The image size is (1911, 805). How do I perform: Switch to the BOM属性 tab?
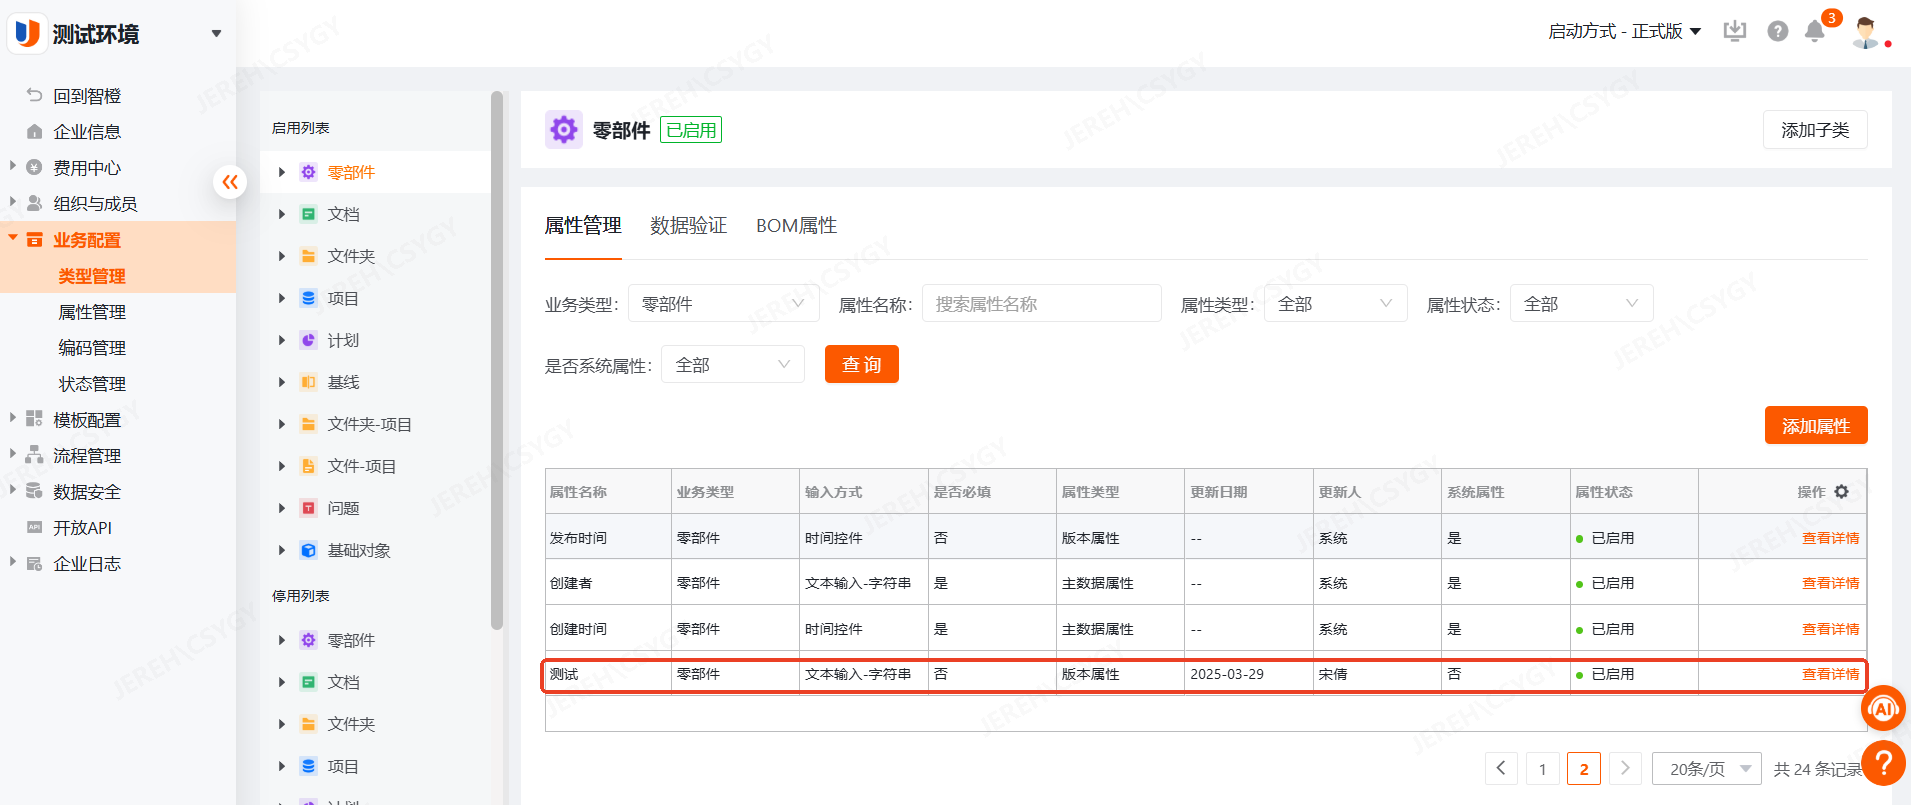pos(796,226)
